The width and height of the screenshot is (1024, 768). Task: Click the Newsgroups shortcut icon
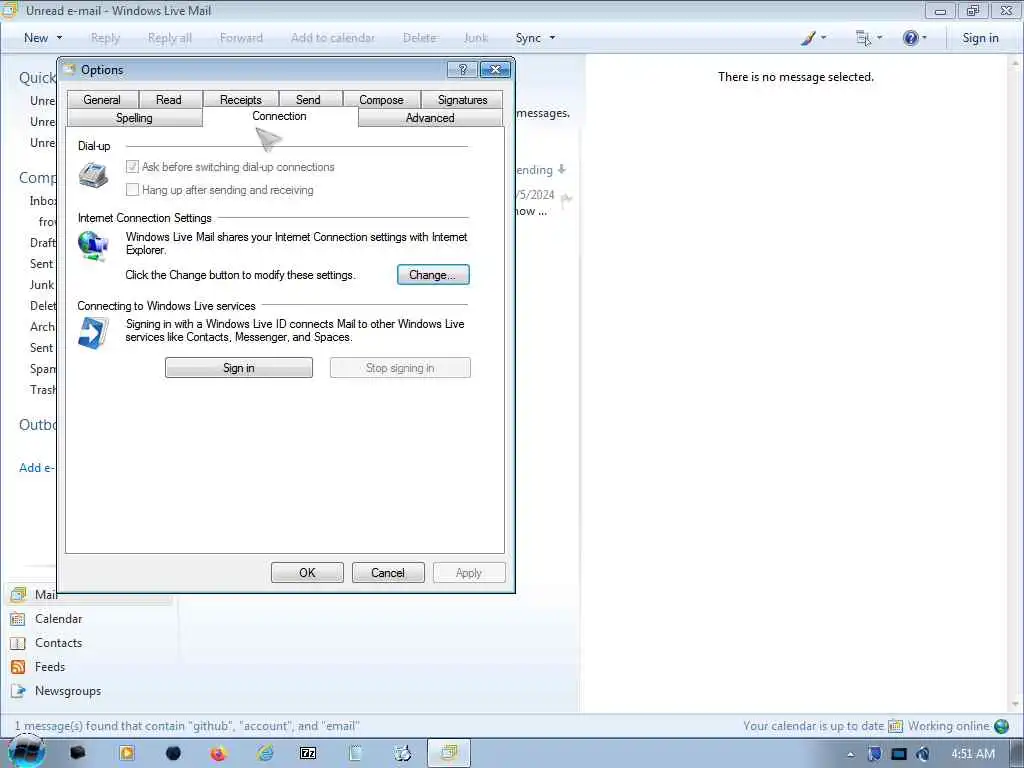pos(18,691)
